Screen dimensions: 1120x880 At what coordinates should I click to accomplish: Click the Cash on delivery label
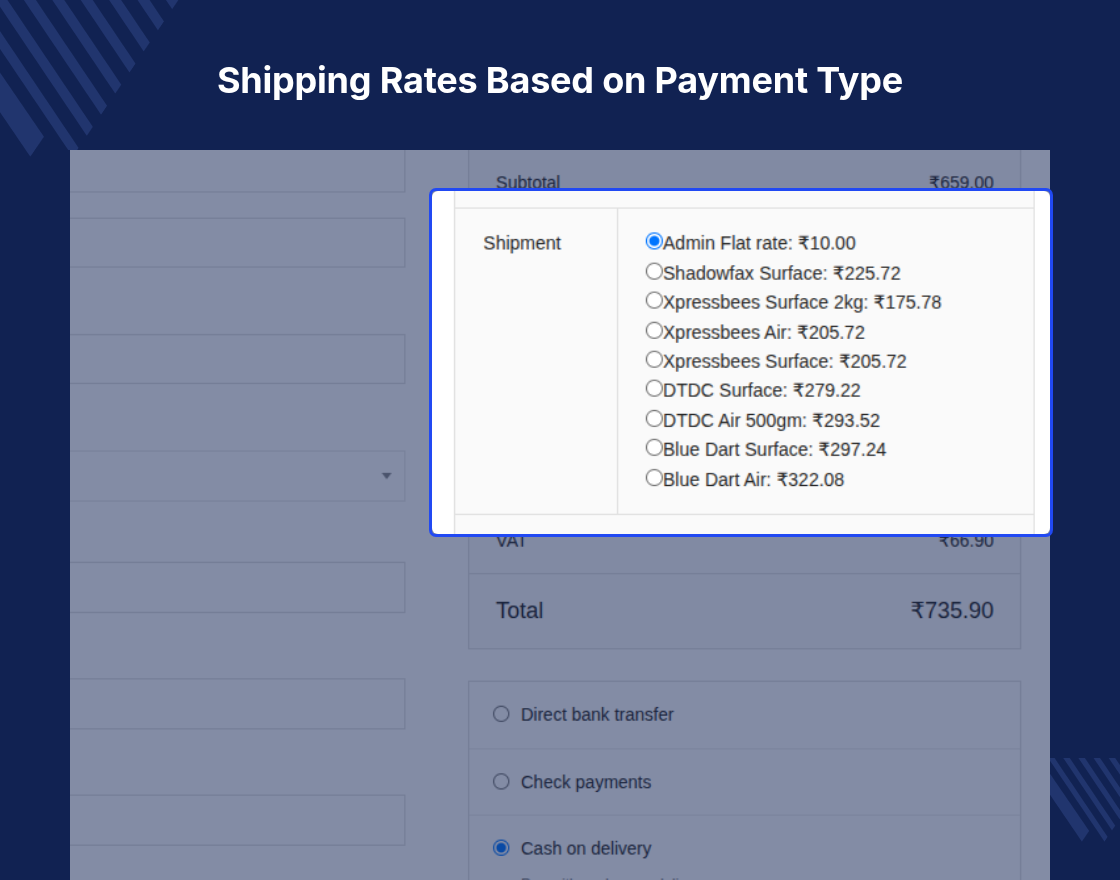point(586,849)
